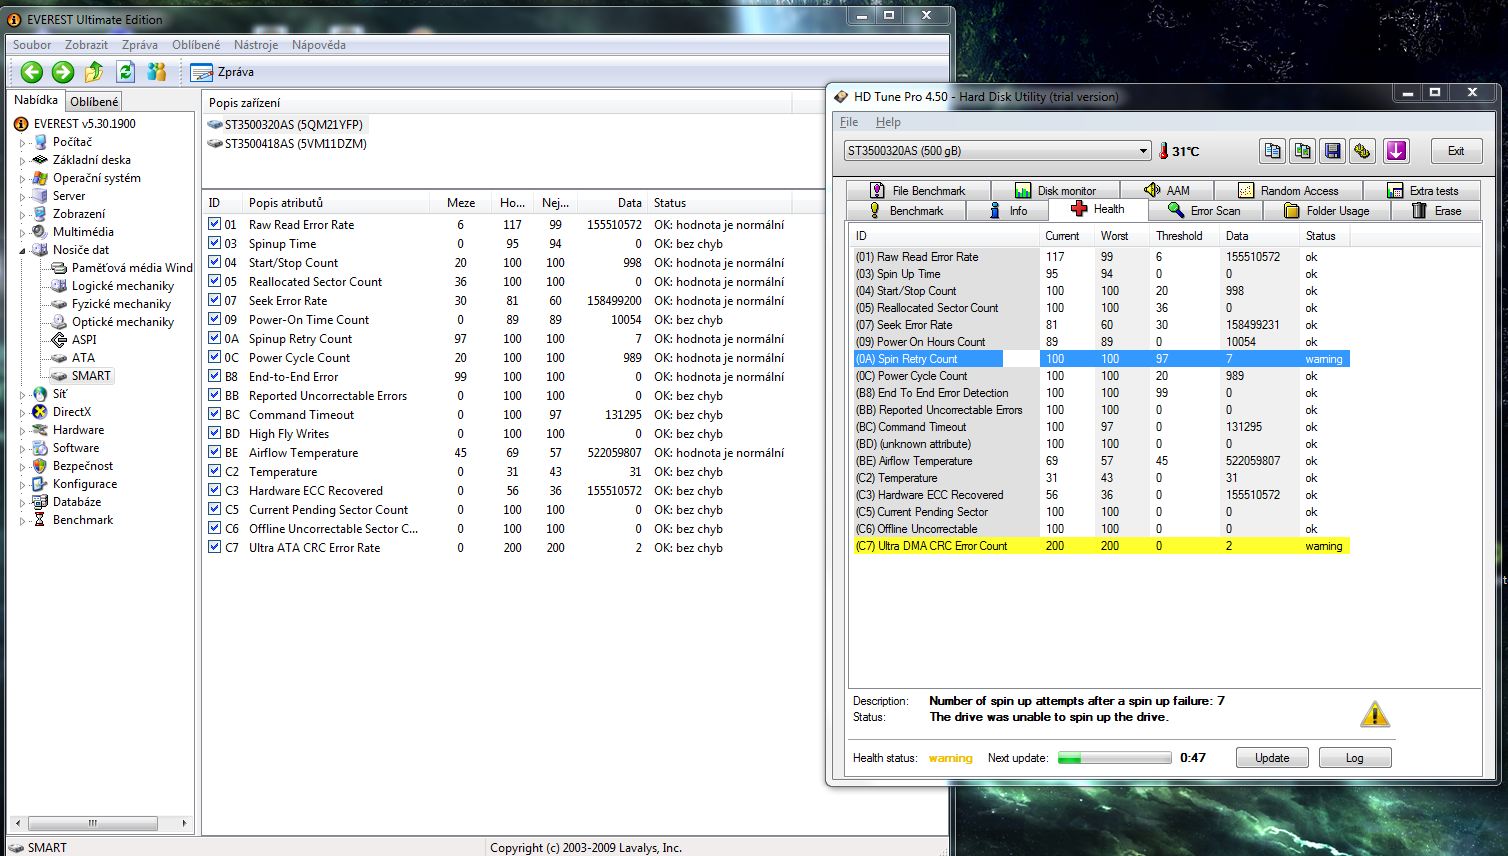This screenshot has height=856, width=1508.
Task: Toggle the C7 Ultra ATA CRC Error Rate checkbox
Action: tap(214, 548)
